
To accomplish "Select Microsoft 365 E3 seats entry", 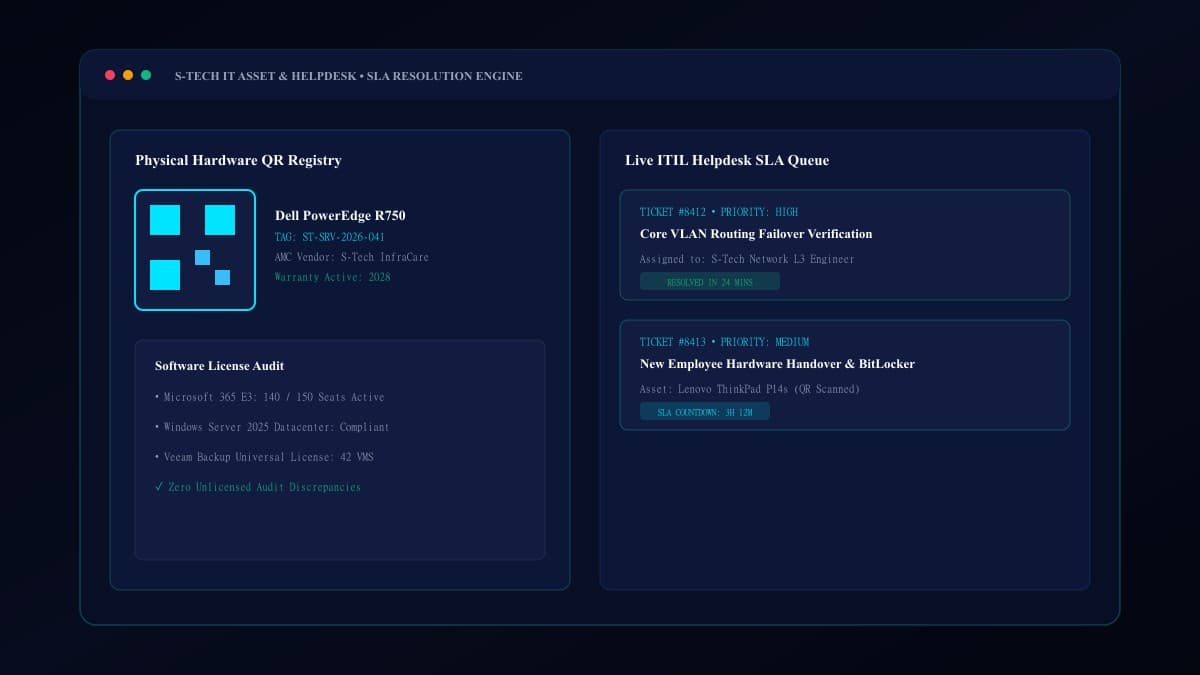I will (269, 397).
